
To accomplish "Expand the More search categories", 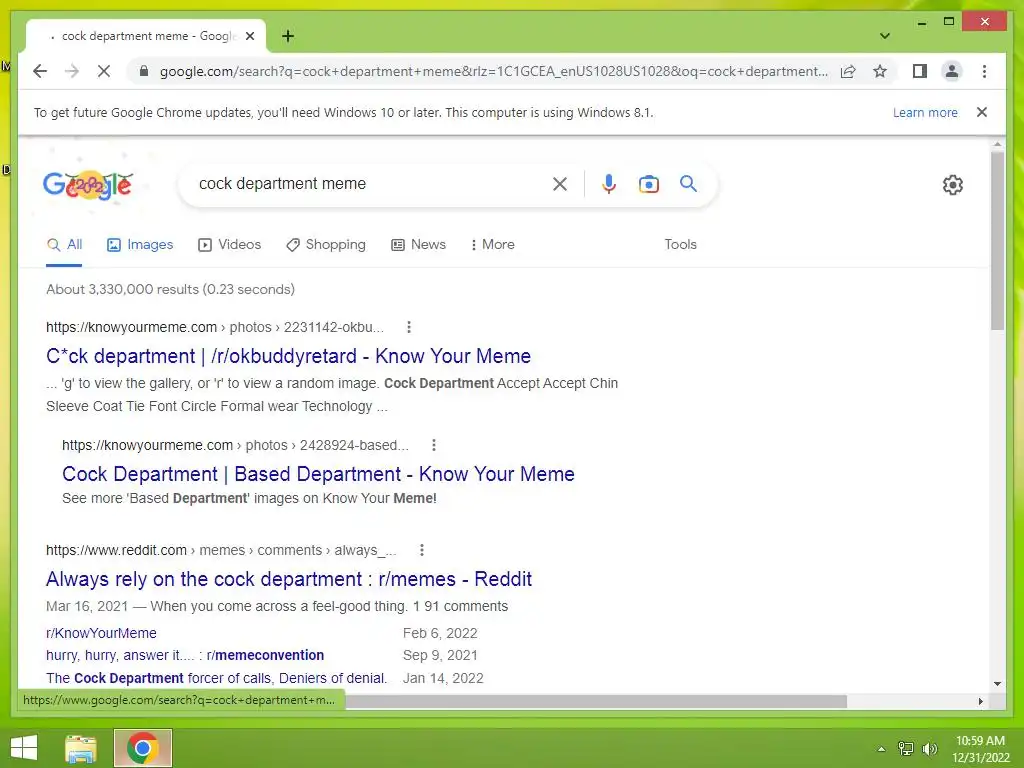I will [492, 245].
